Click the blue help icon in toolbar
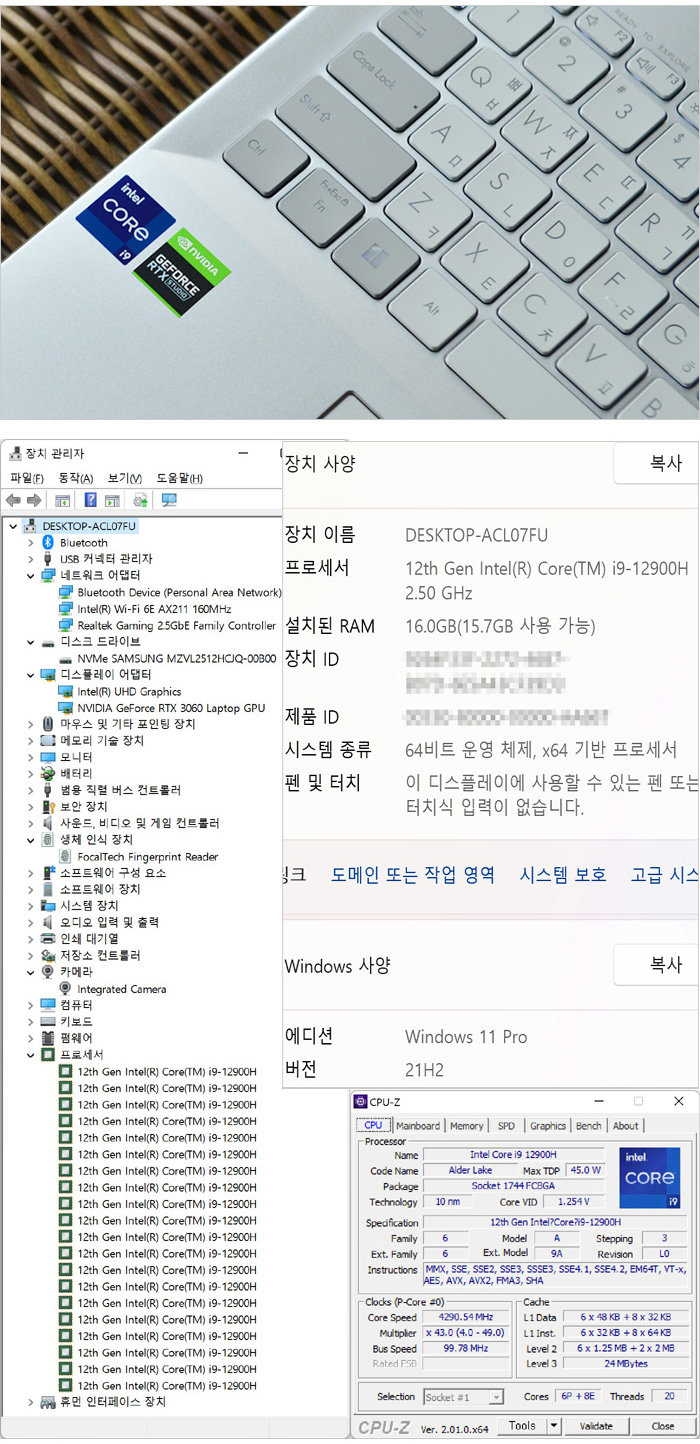Image resolution: width=700 pixels, height=1444 pixels. [x=90, y=500]
